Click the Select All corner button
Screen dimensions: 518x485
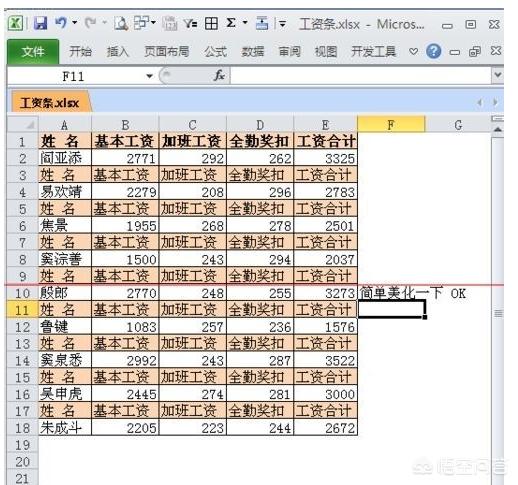[x=23, y=124]
